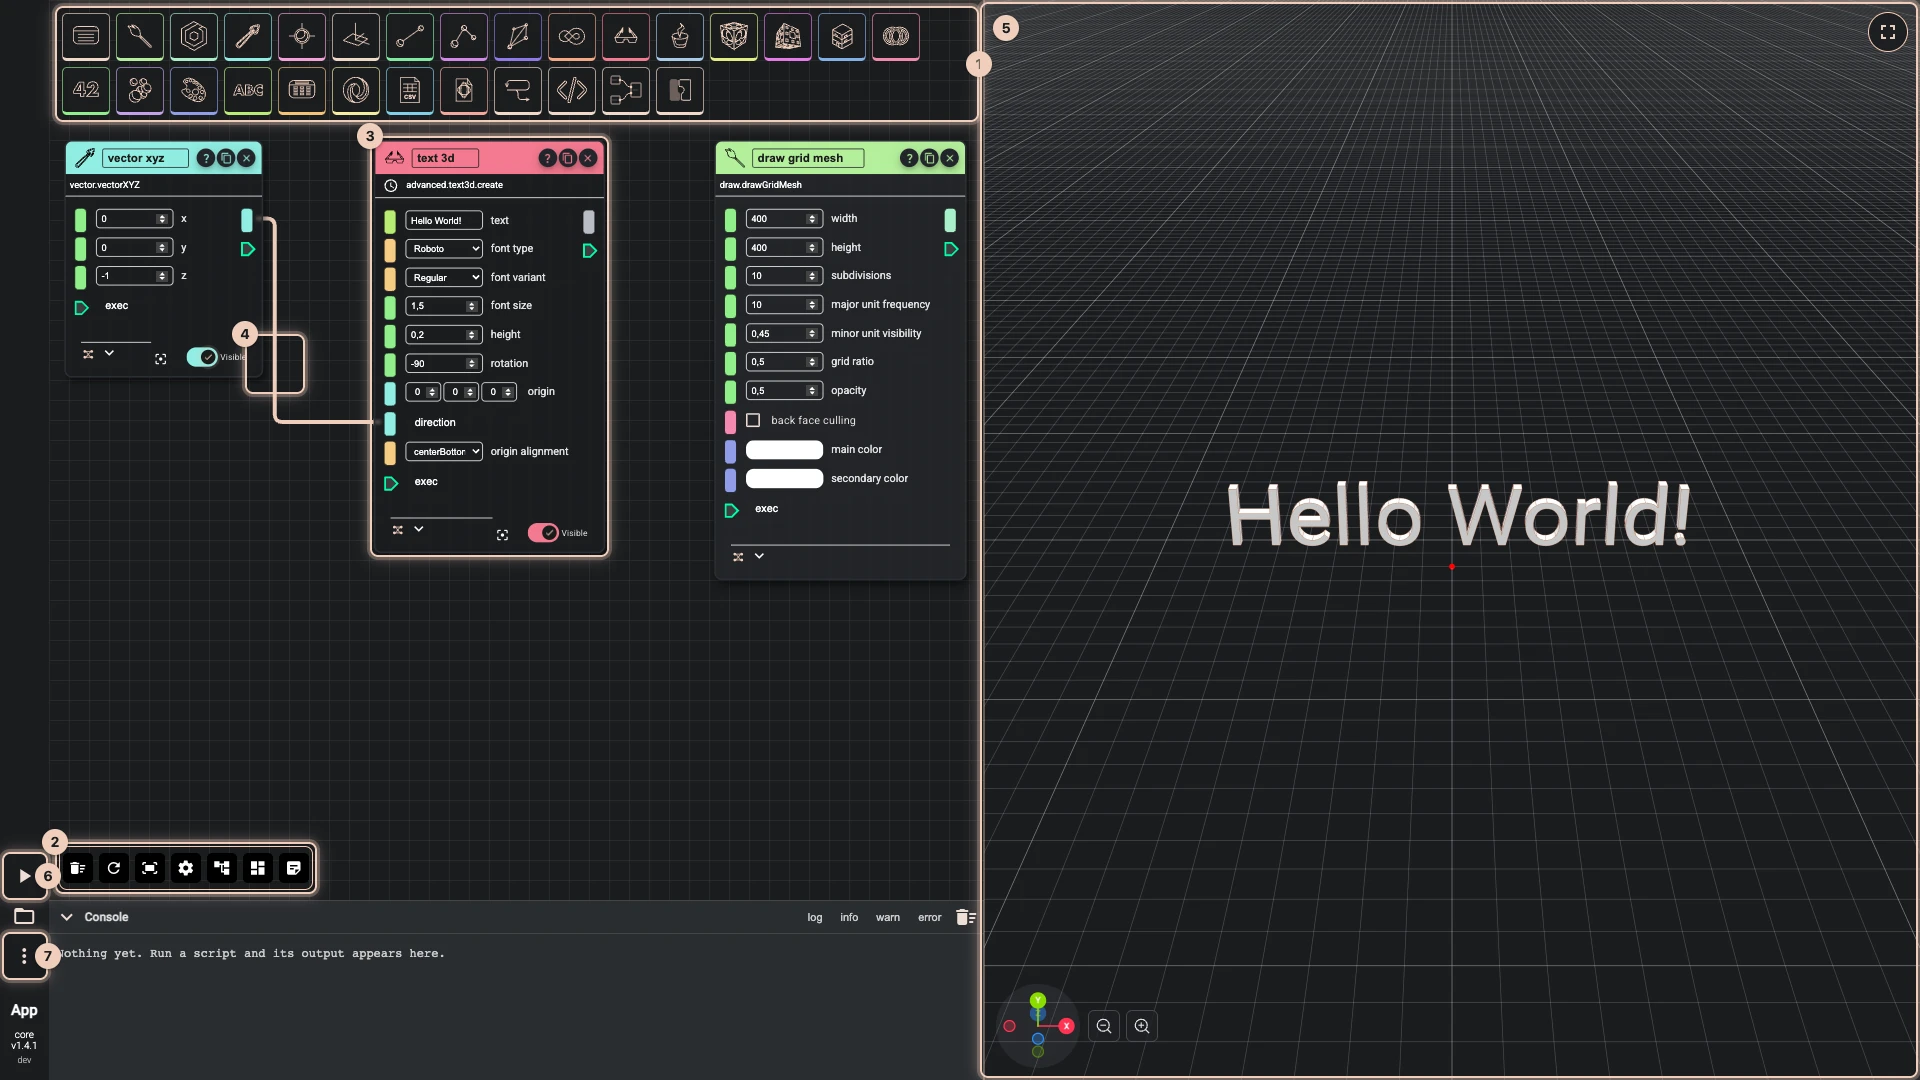Viewport: 1920px width, 1080px height.
Task: Open the nested hexagon category icon
Action: 194,36
